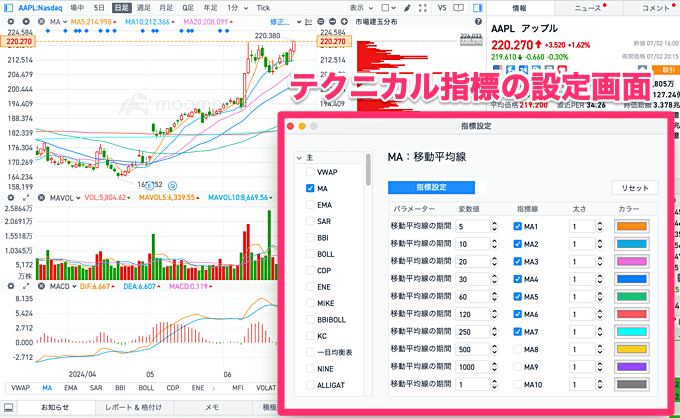Zoom out chart with minus icon

(x=333, y=22)
